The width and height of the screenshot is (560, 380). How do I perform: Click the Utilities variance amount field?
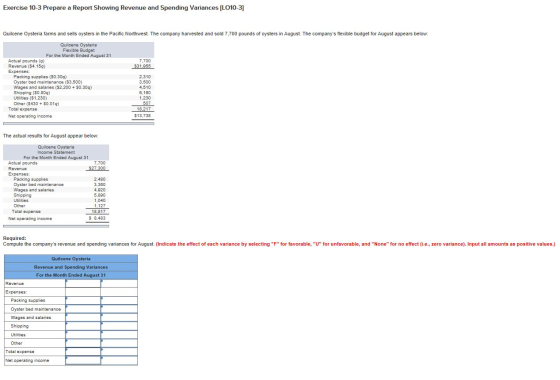coord(83,335)
